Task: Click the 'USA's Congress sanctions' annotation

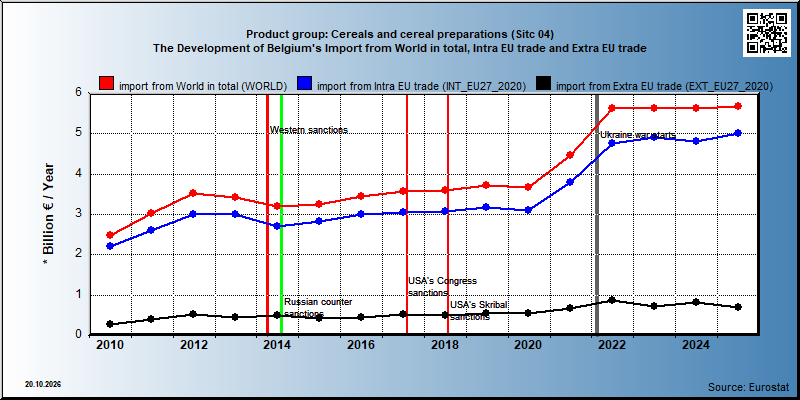Action: coord(442,287)
